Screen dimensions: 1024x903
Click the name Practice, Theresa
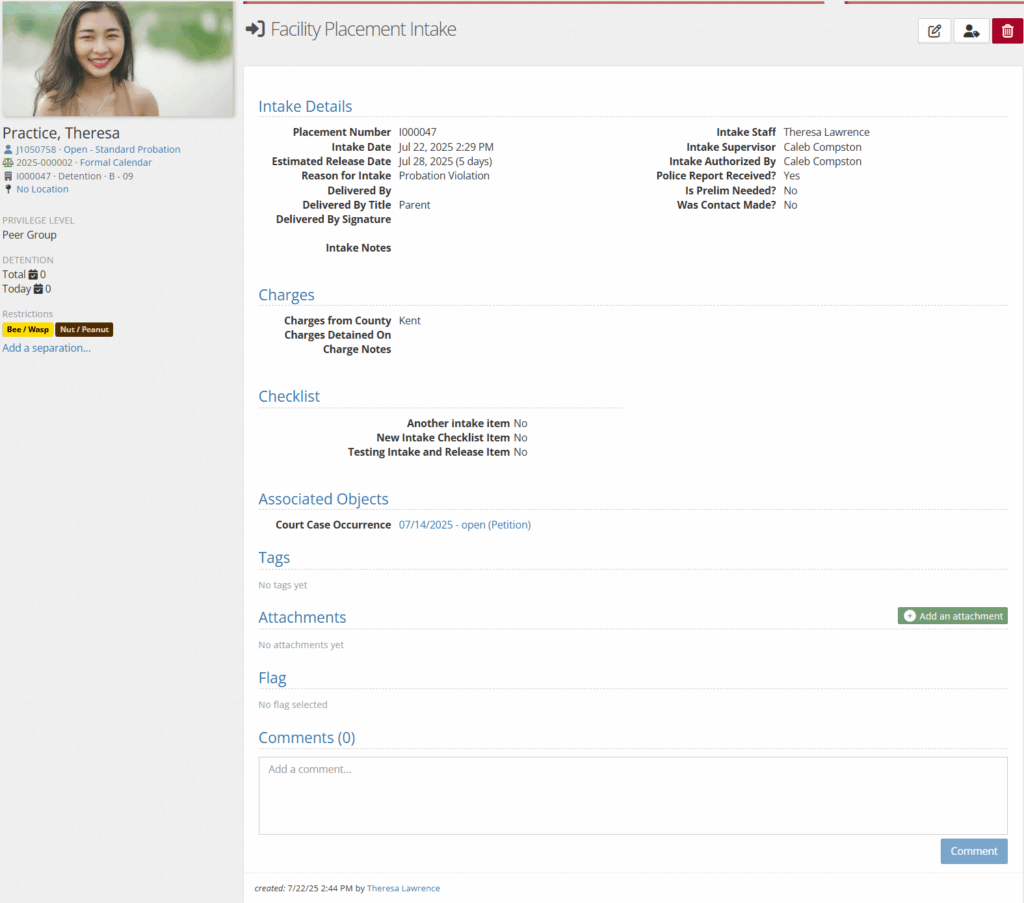[x=61, y=133]
